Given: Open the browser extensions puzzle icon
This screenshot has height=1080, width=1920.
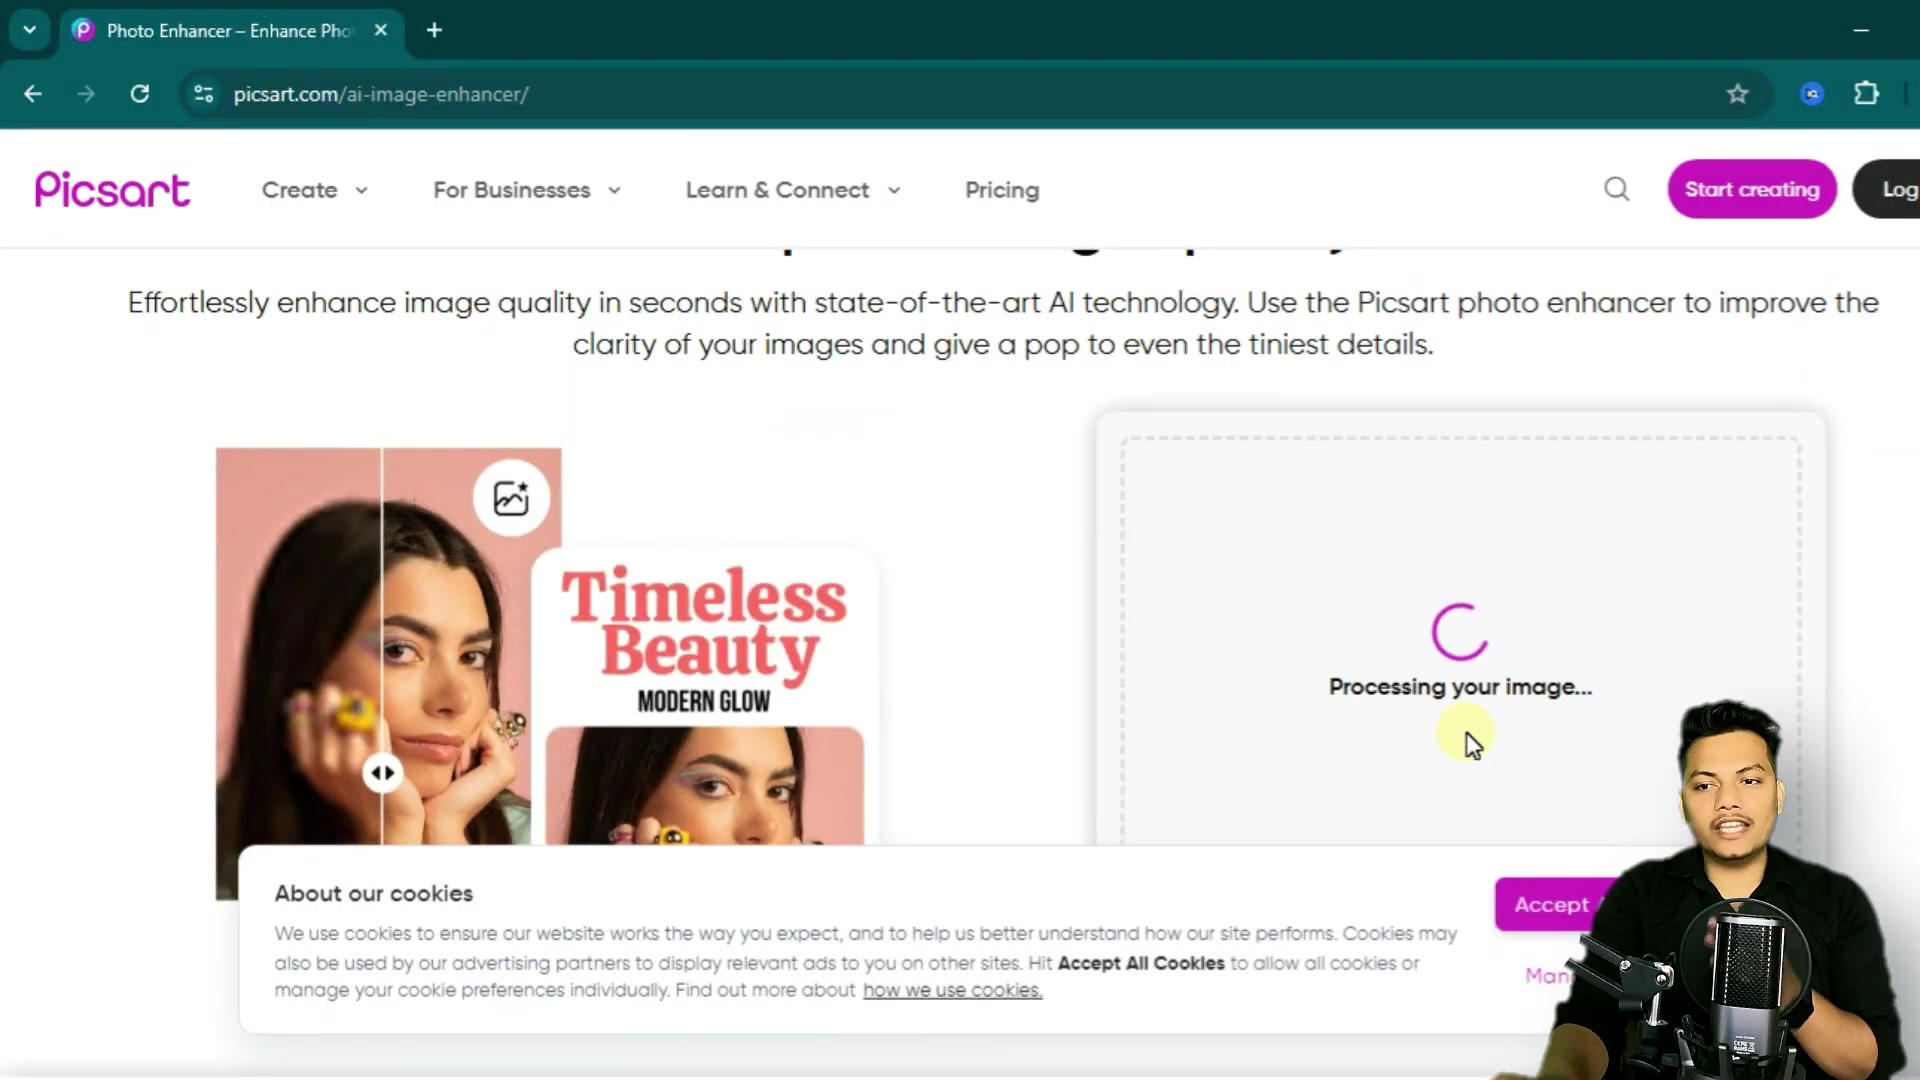Looking at the screenshot, I should pos(1866,94).
